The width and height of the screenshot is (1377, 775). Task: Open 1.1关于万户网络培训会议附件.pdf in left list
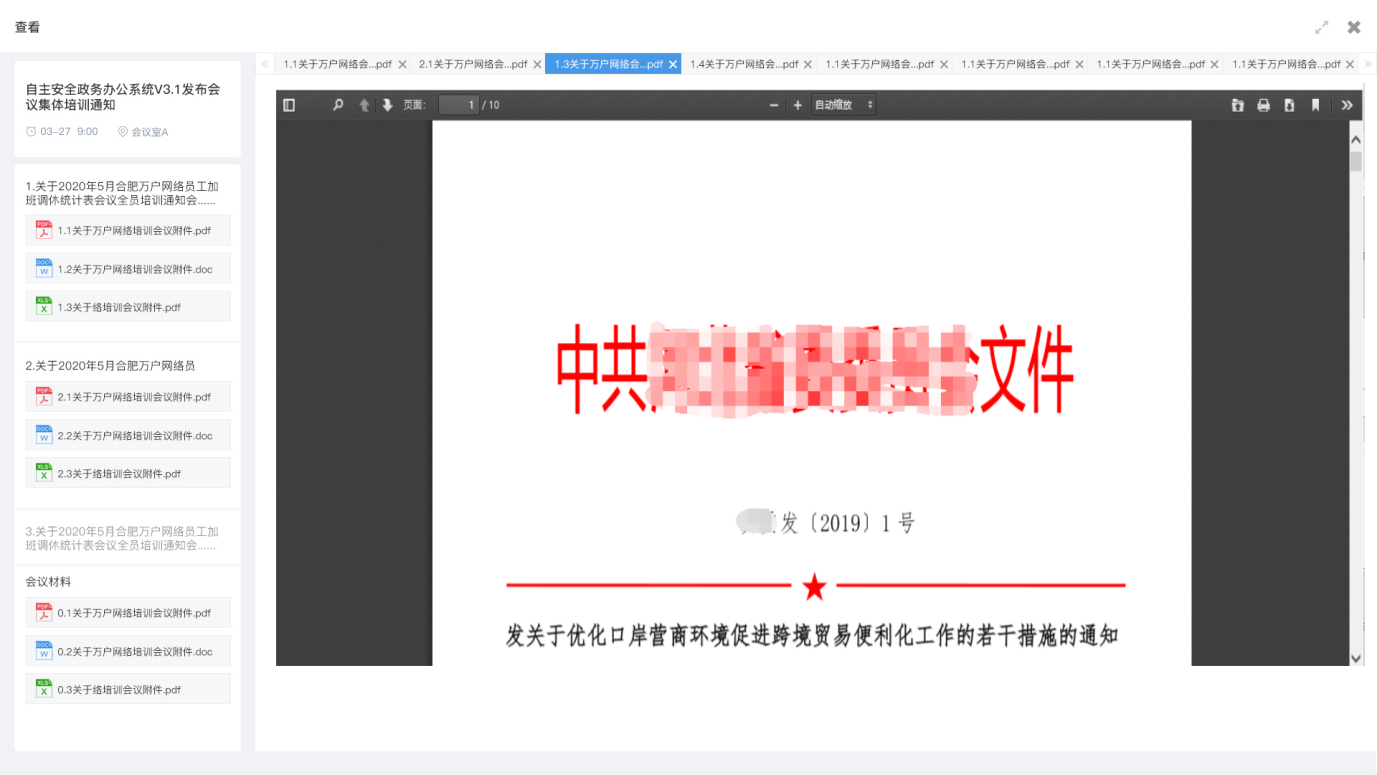pos(128,230)
